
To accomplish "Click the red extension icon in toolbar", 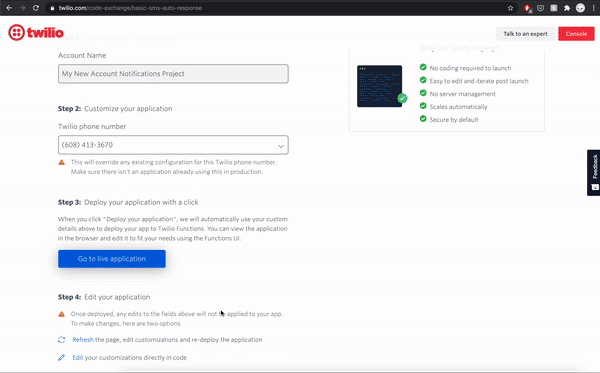I will click(527, 8).
